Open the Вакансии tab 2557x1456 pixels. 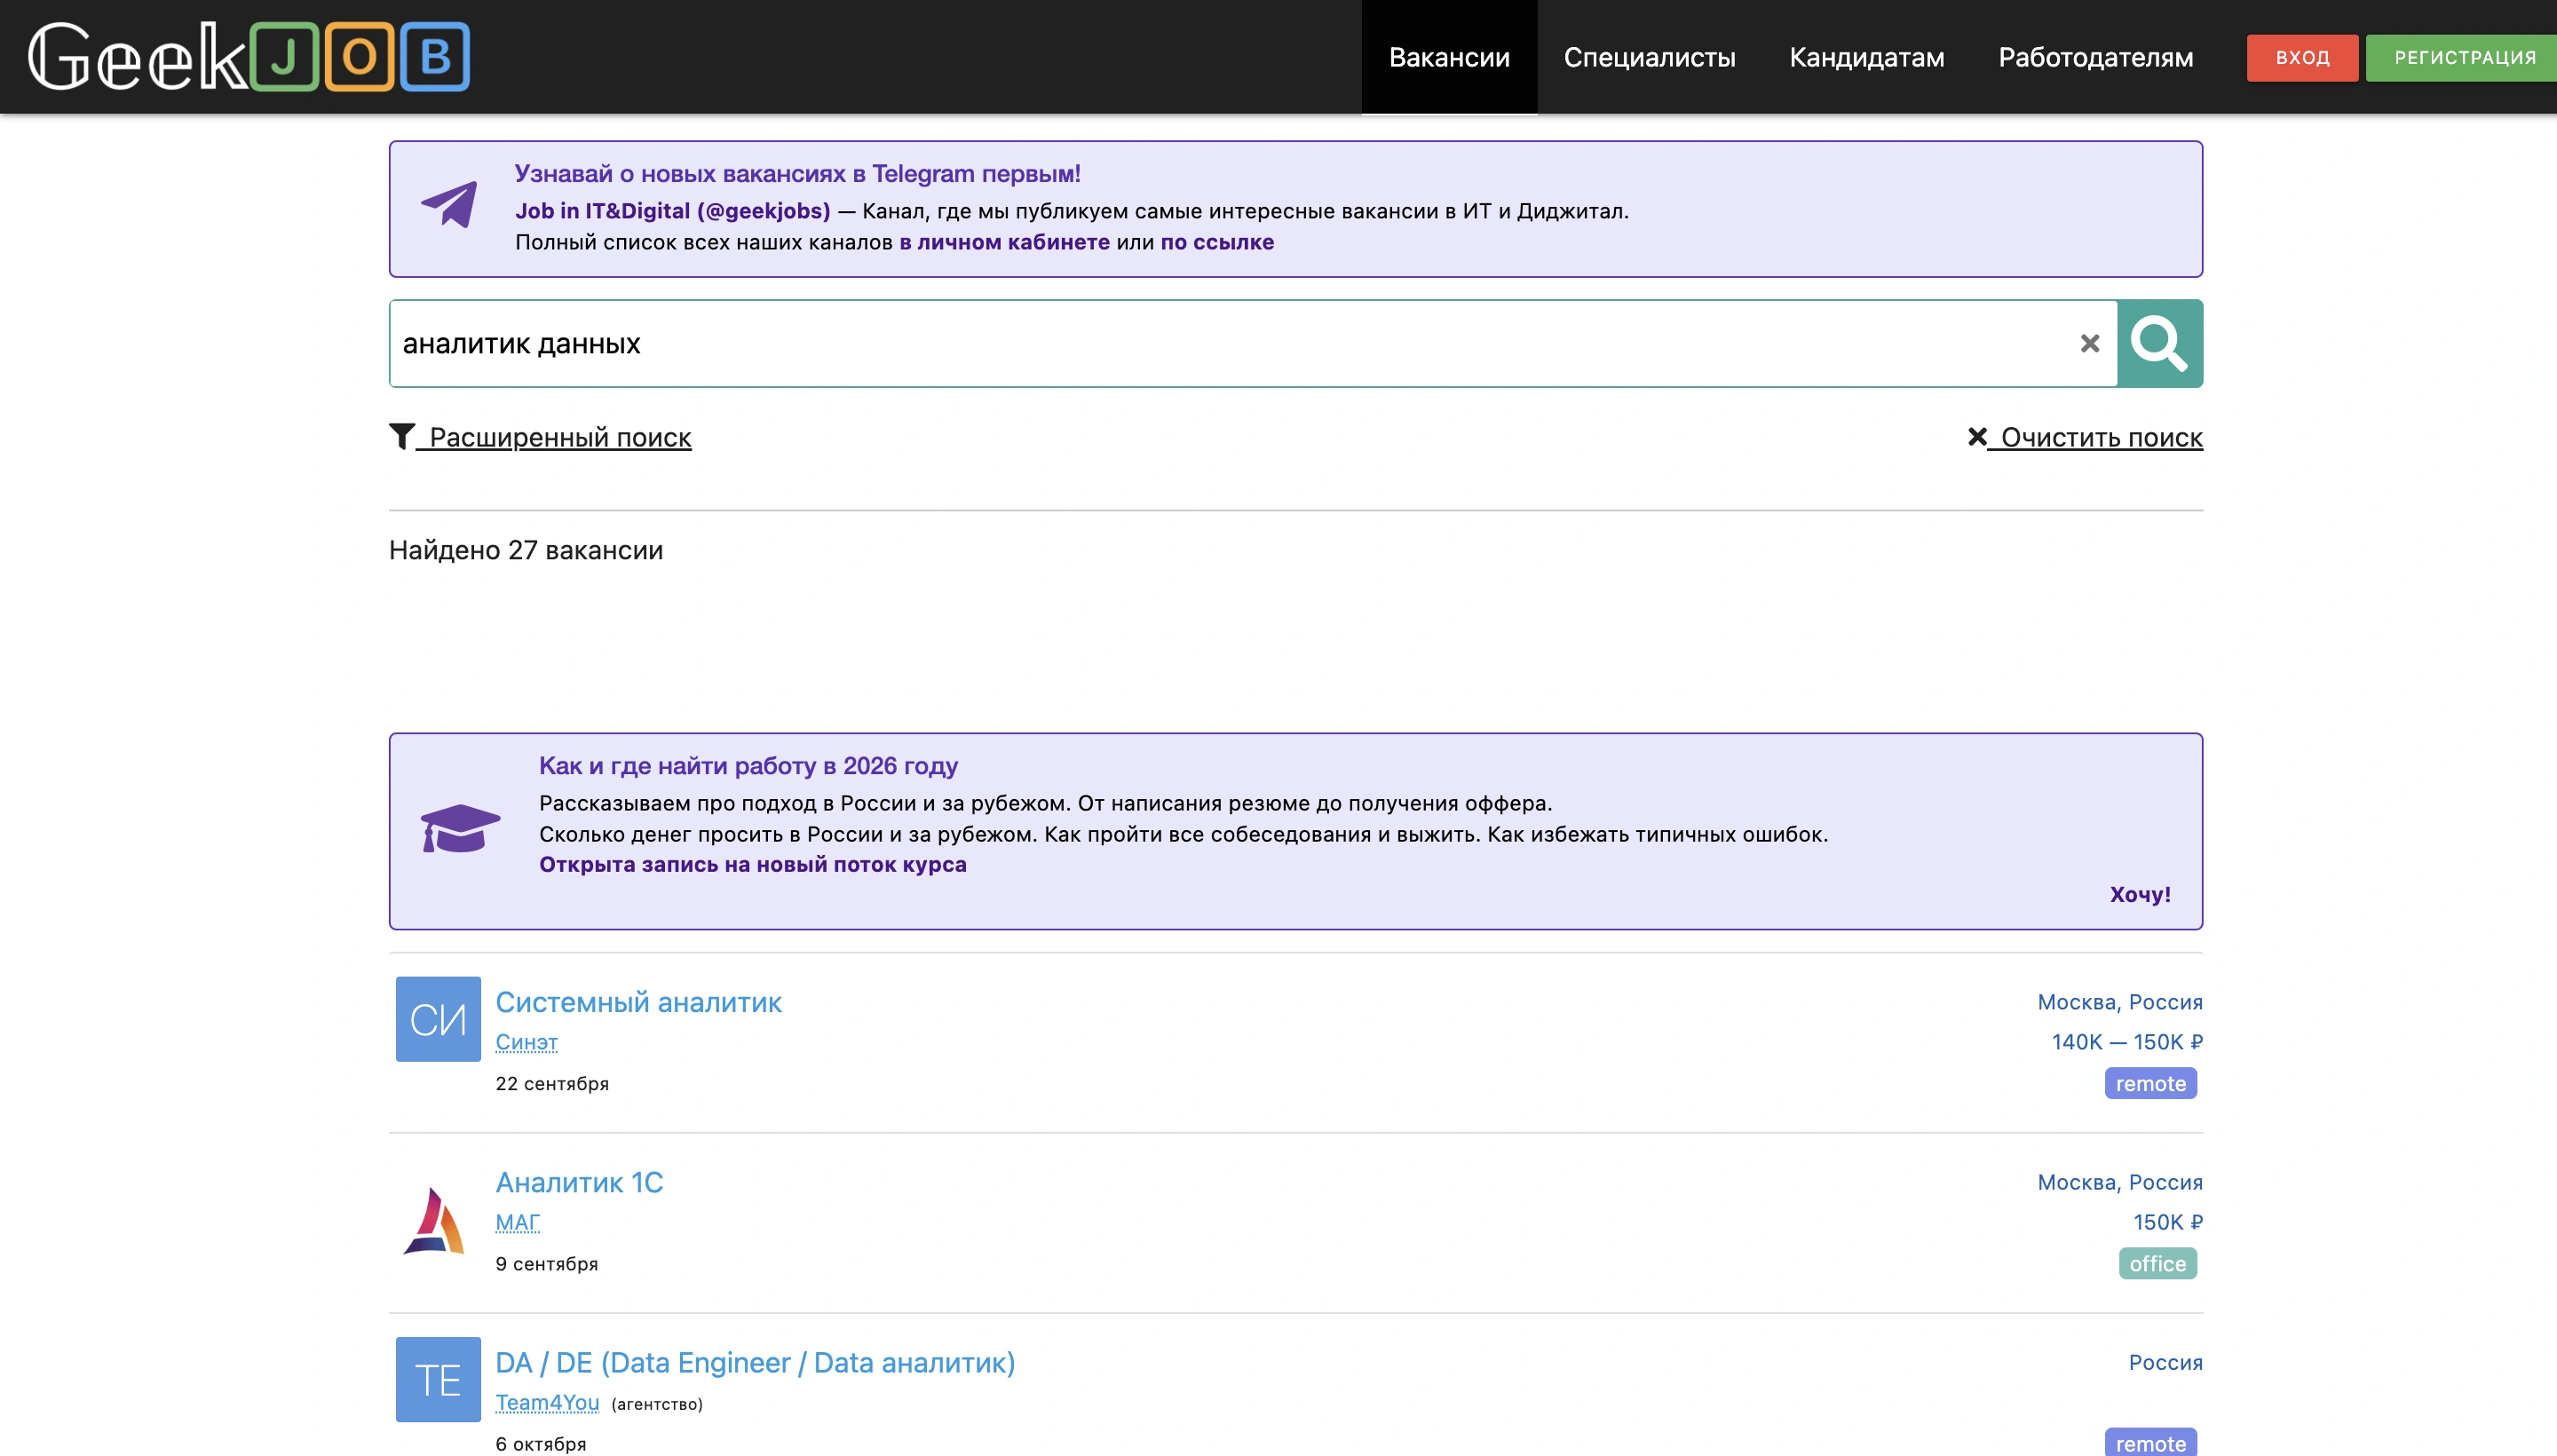1449,57
